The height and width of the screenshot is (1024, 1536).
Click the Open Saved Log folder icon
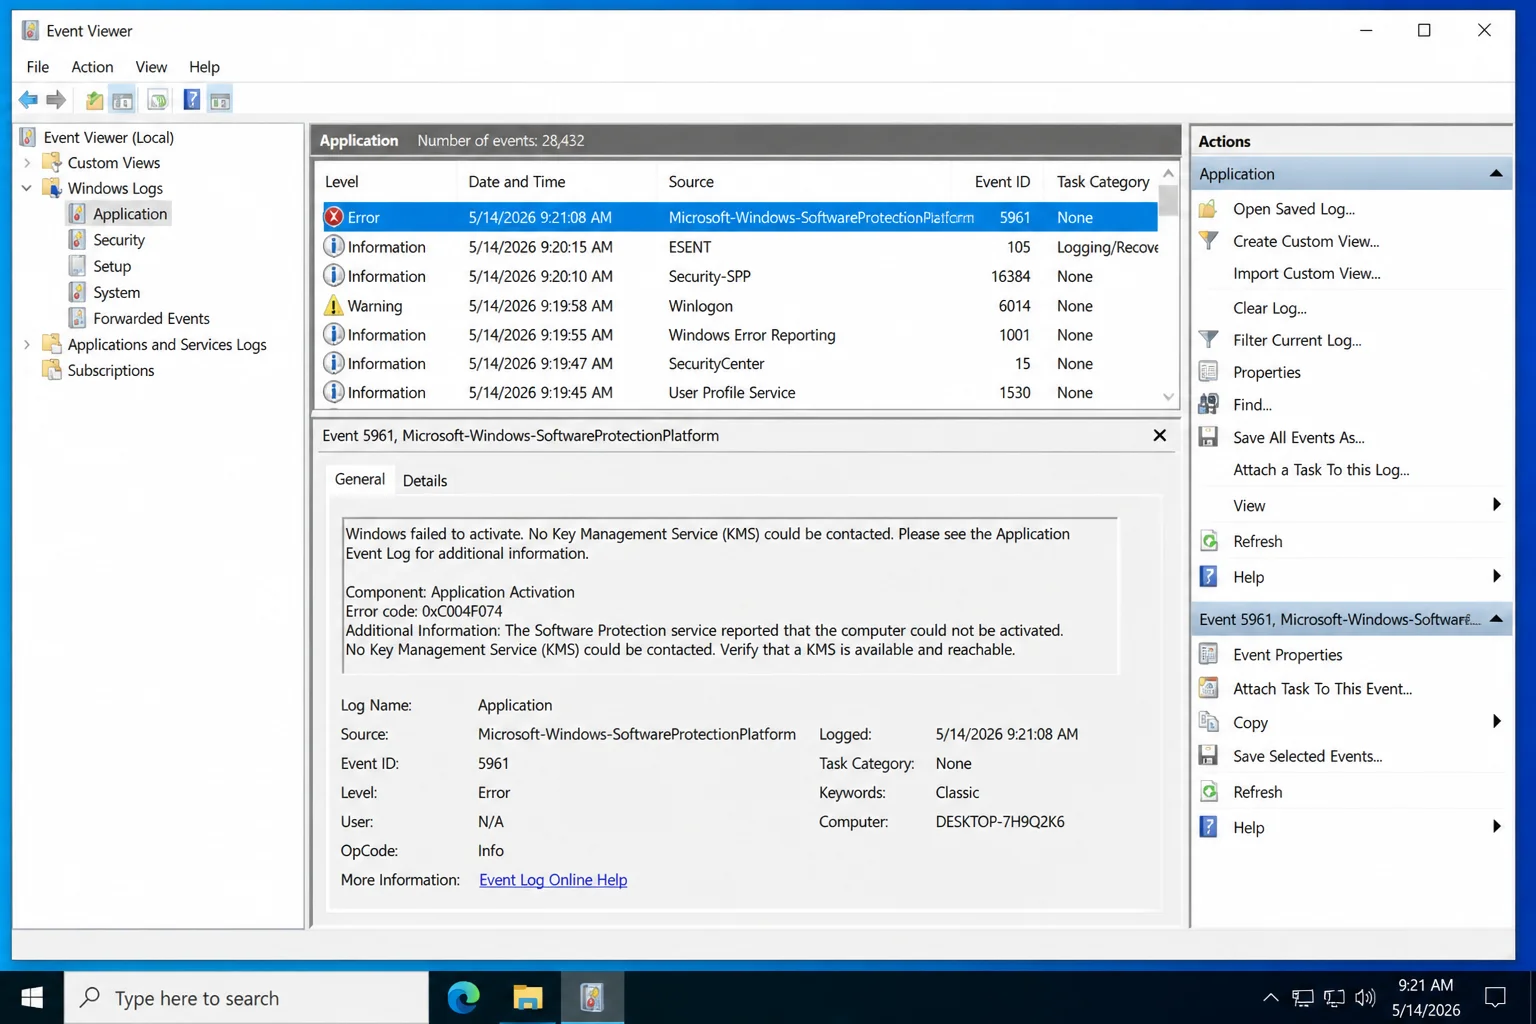[x=1208, y=209]
